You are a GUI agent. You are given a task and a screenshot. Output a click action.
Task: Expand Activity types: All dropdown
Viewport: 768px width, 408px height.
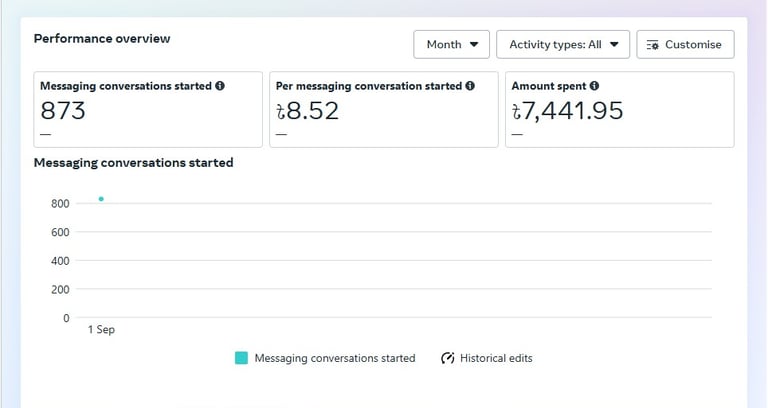click(x=563, y=45)
